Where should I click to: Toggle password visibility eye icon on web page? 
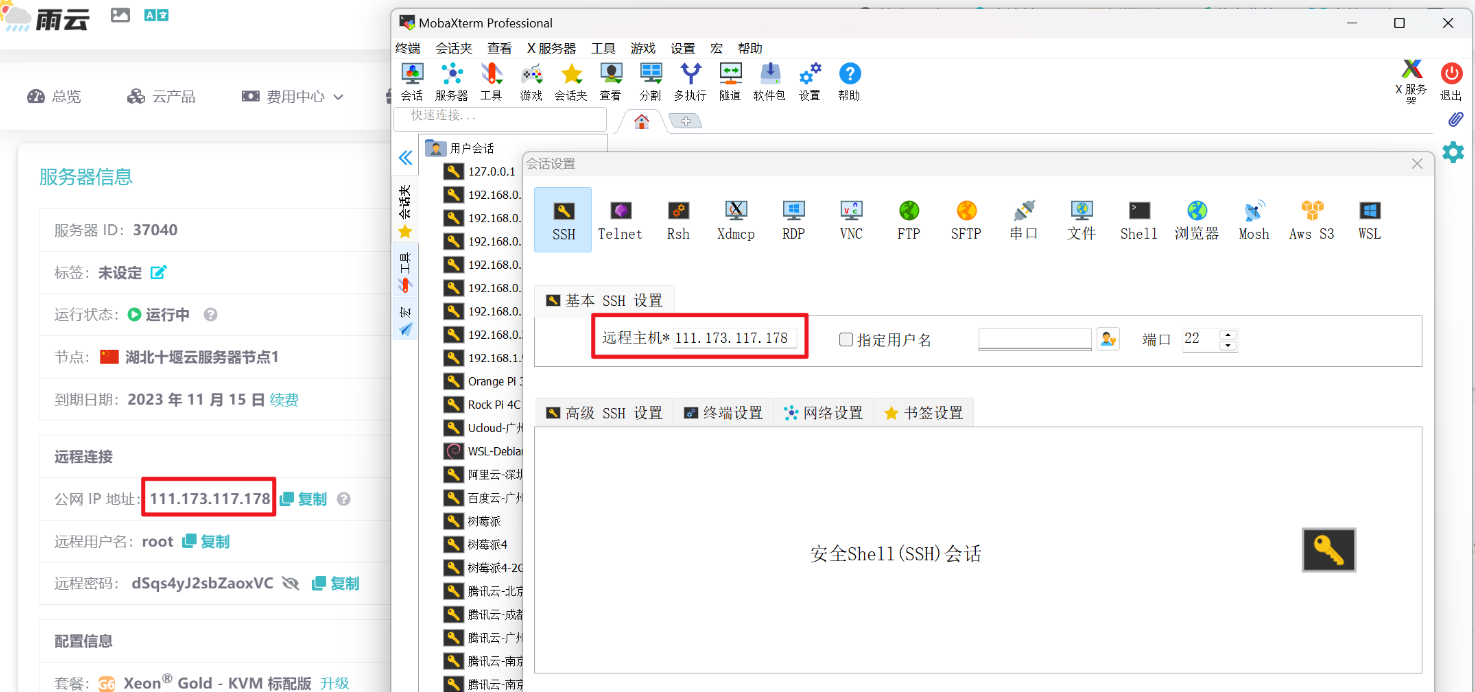coord(291,583)
